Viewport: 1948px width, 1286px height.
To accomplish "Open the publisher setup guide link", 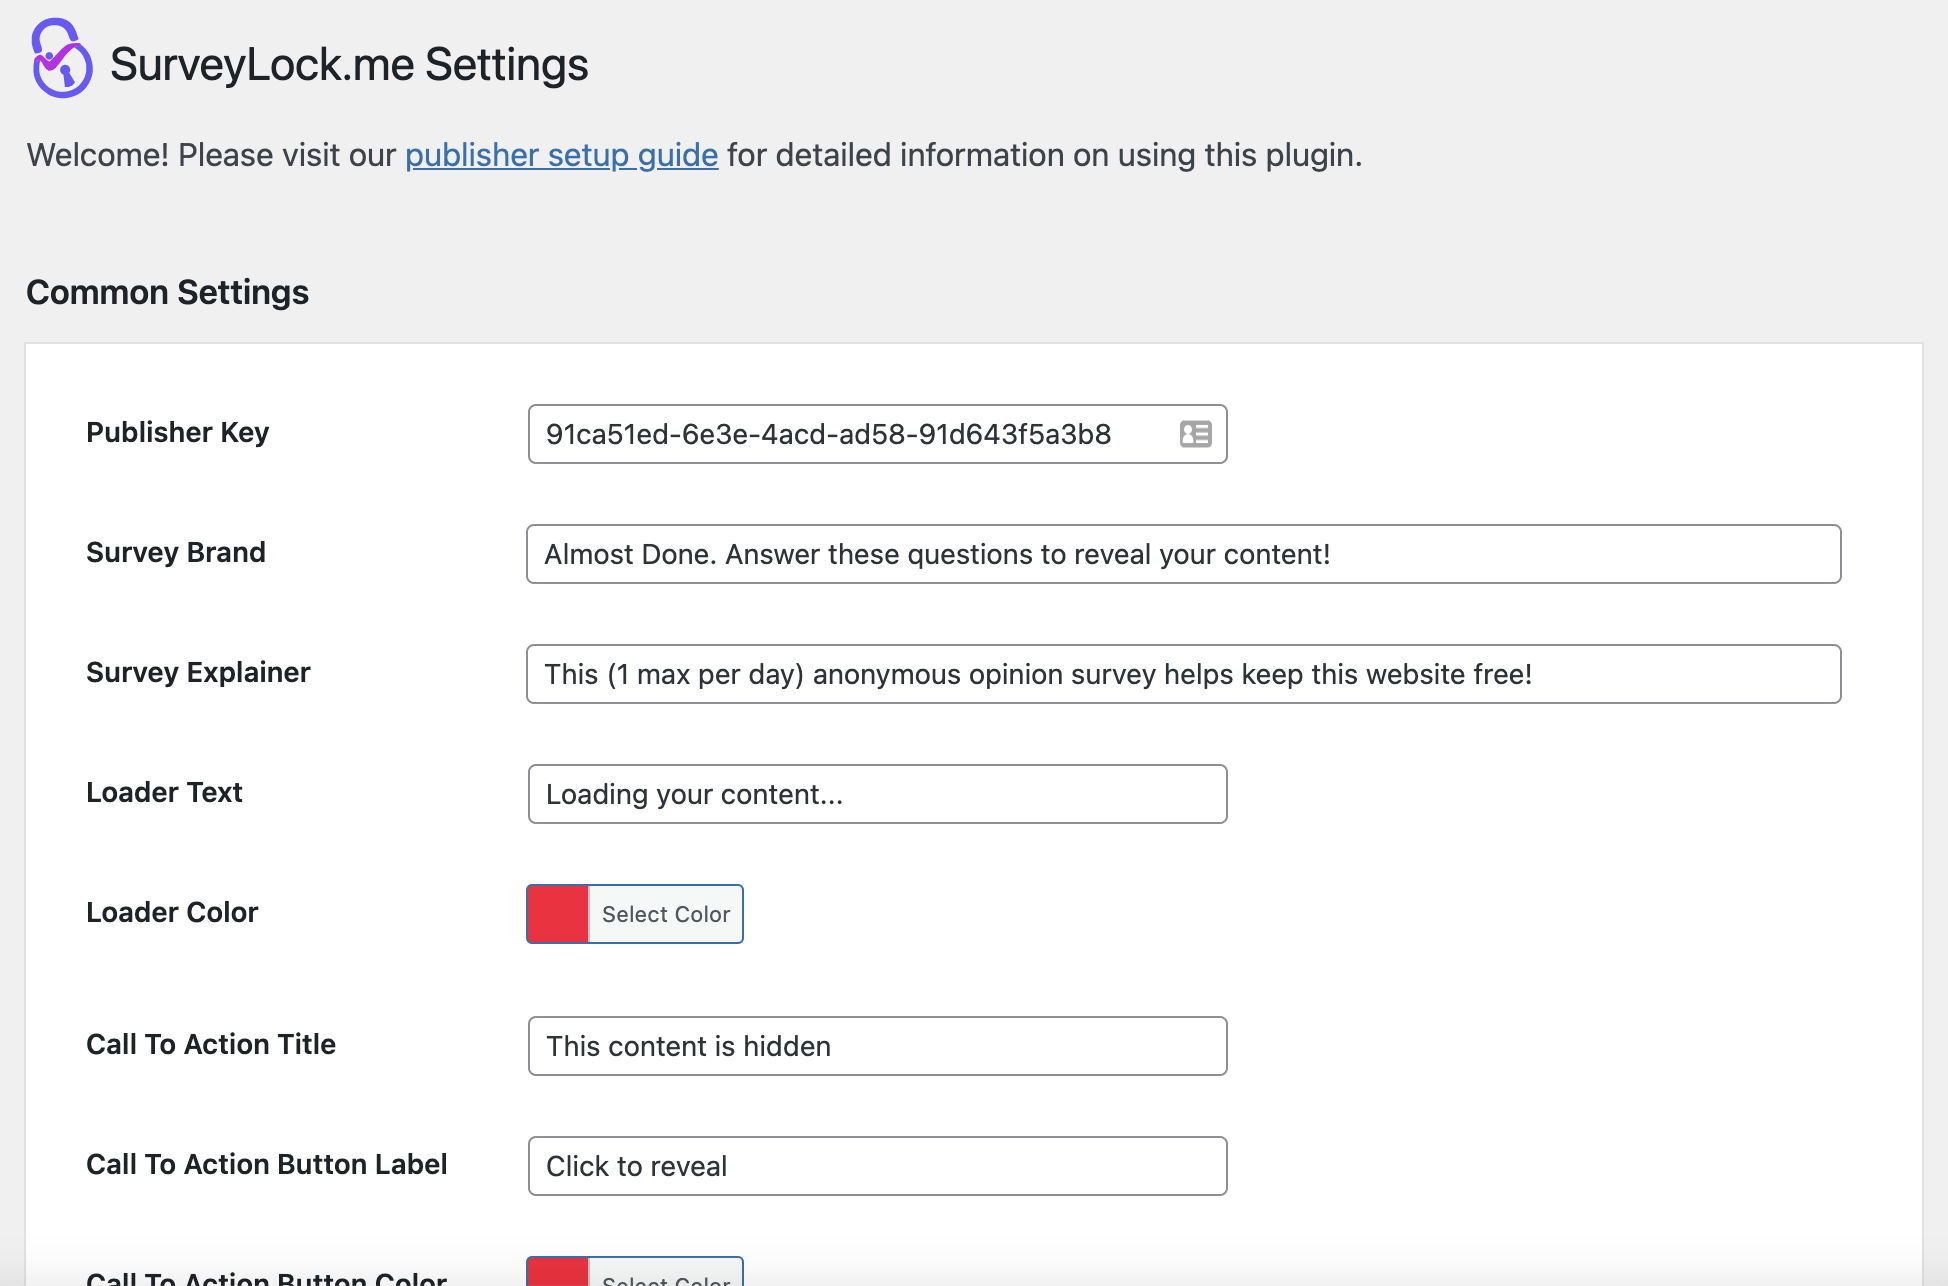I will 561,155.
